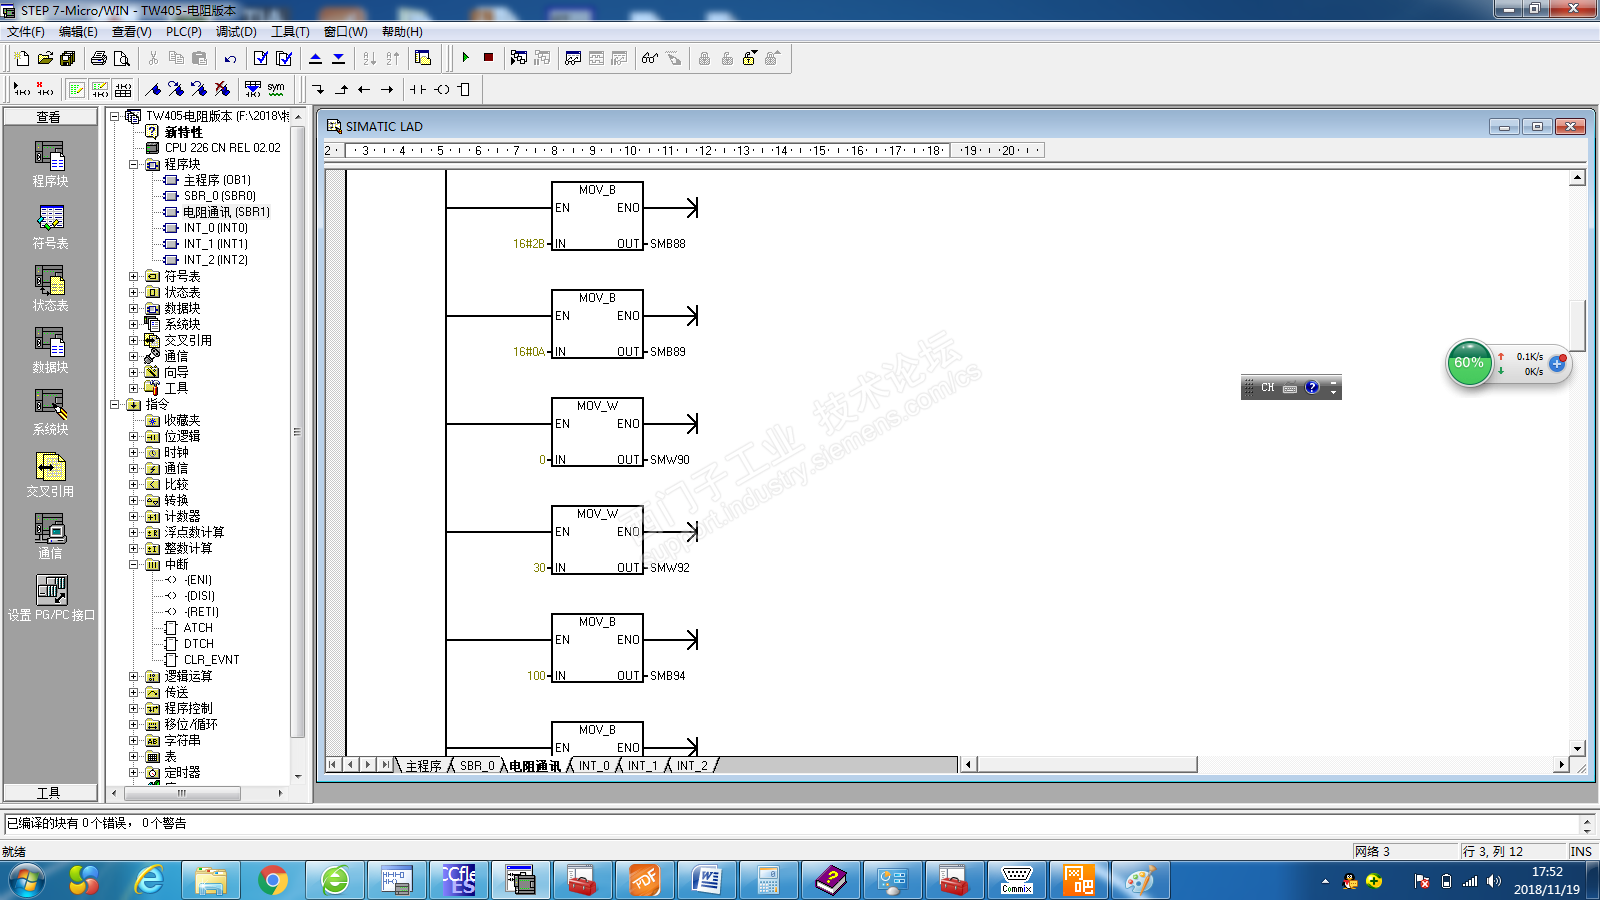Click the Compile All toolbar icon
The width and height of the screenshot is (1600, 900).
[x=284, y=58]
